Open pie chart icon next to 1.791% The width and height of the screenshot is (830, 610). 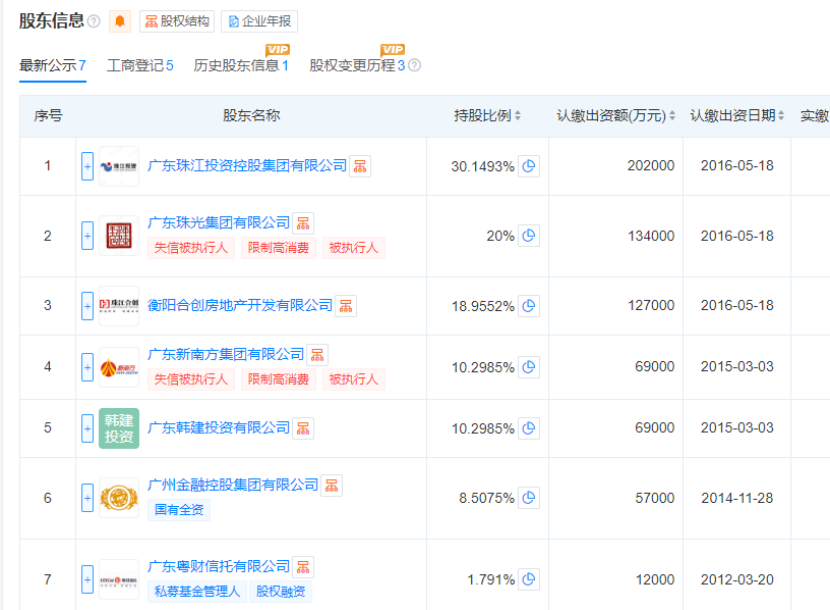pyautogui.click(x=529, y=579)
